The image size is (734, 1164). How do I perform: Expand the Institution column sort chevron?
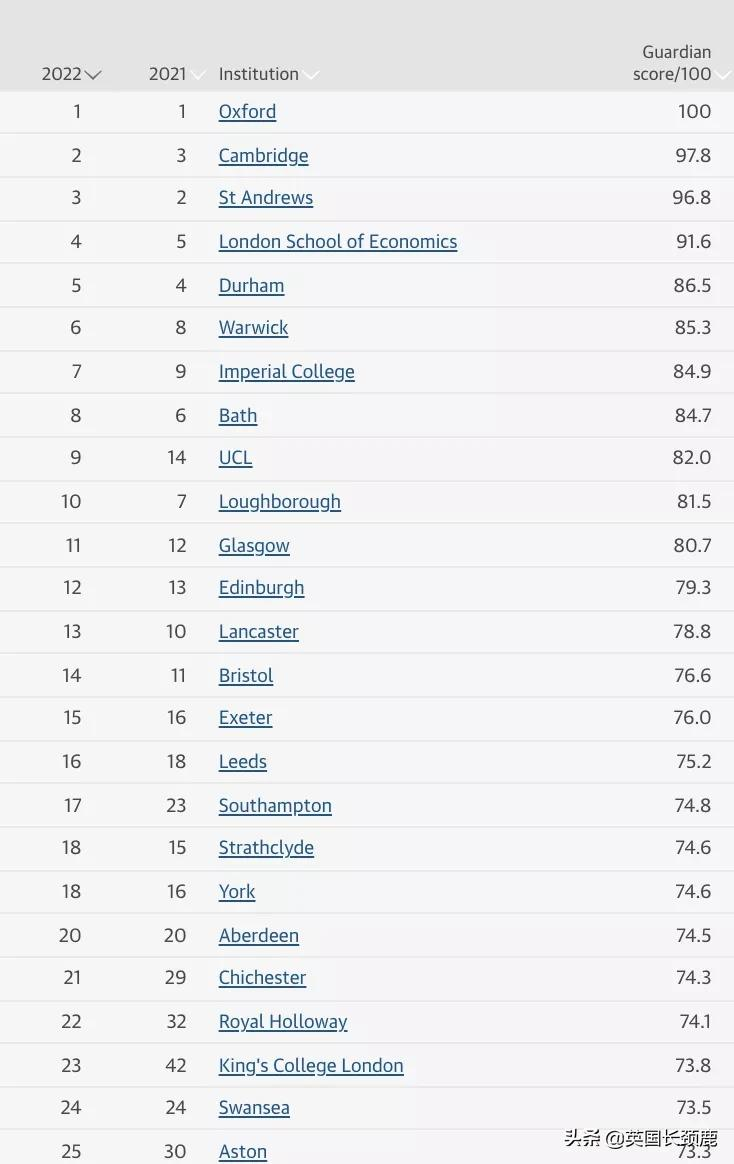click(x=311, y=74)
